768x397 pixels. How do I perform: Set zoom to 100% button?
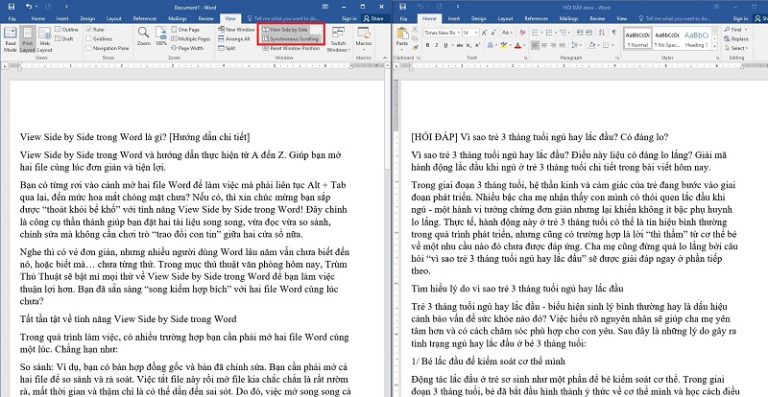(x=161, y=37)
